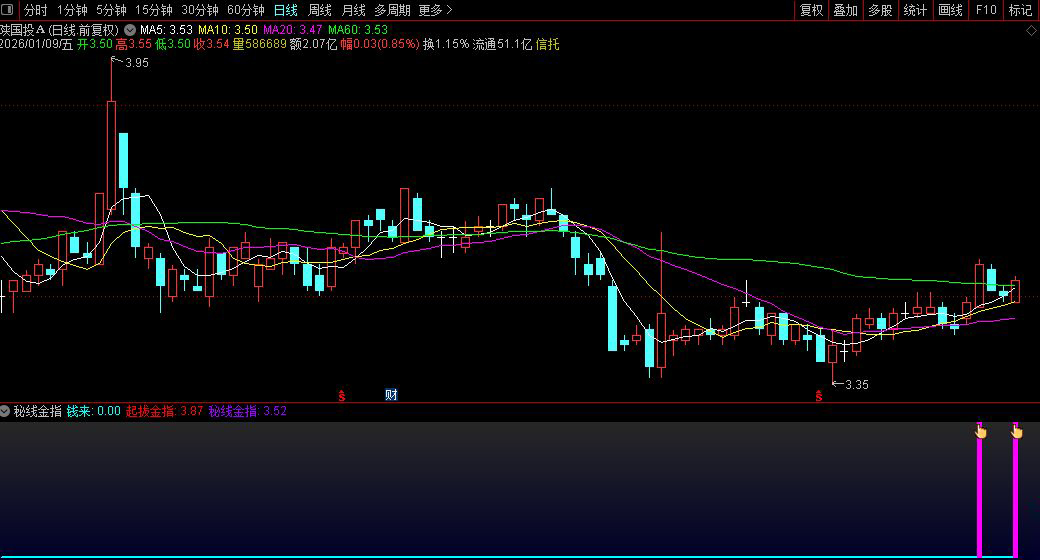Screen dimensions: 1040x560
Task: Select the 5分钟 period tab
Action: tap(111, 10)
